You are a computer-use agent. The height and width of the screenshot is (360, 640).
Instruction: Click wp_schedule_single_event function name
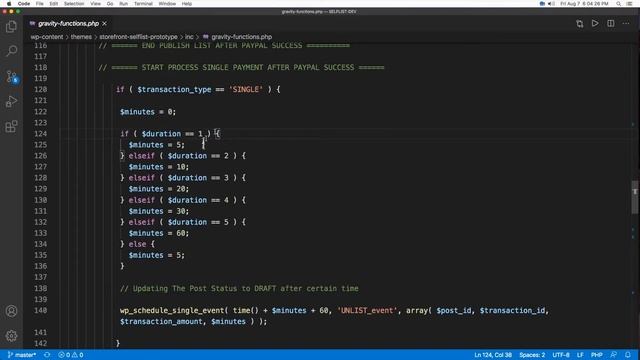tap(172, 310)
